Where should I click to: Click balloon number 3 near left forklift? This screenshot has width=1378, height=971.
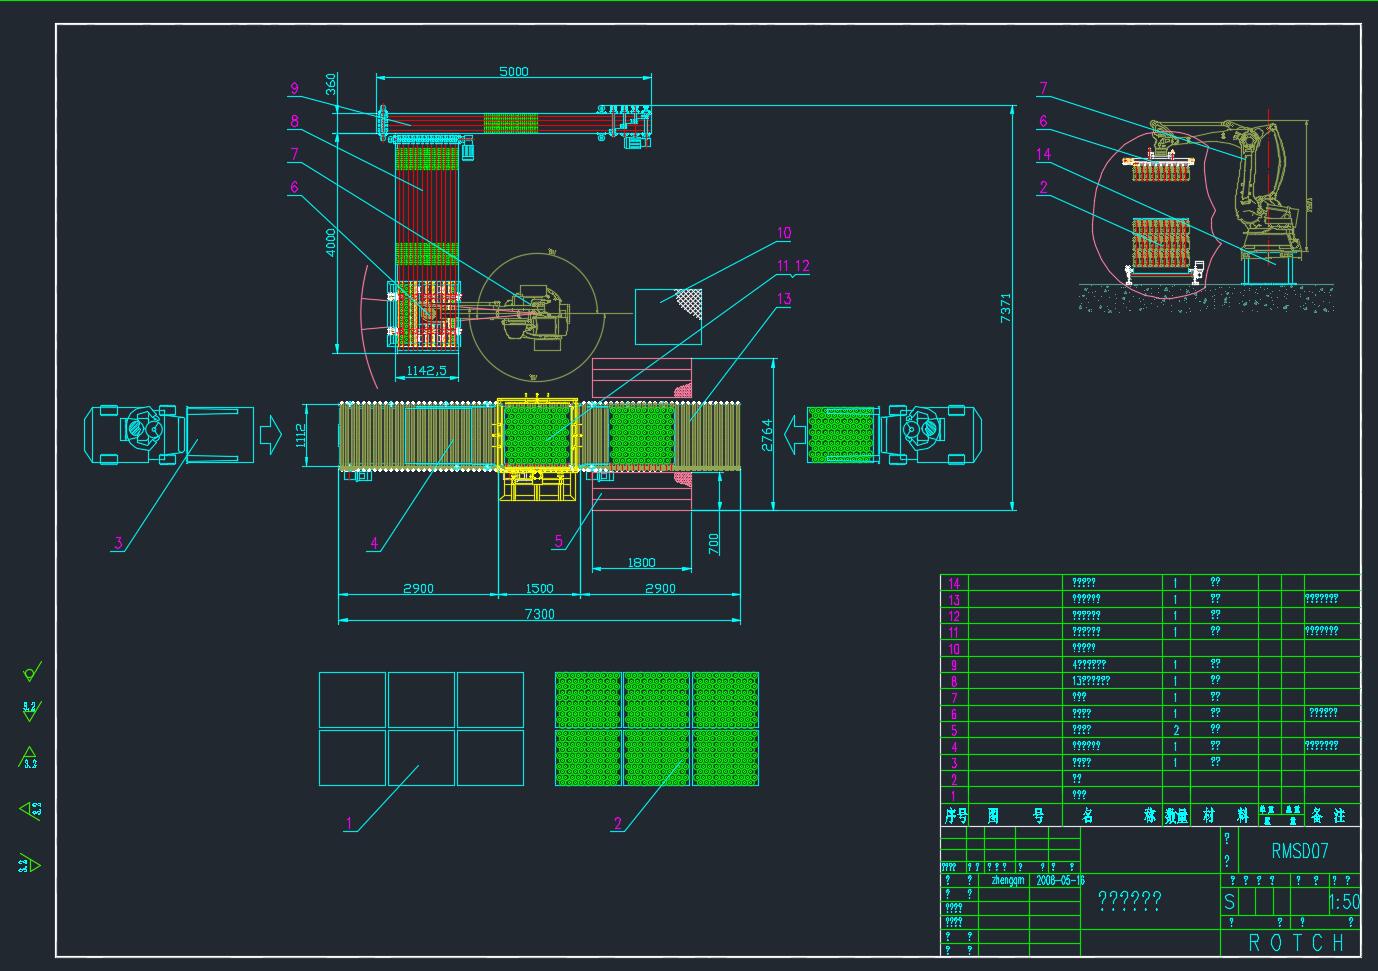[x=118, y=543]
